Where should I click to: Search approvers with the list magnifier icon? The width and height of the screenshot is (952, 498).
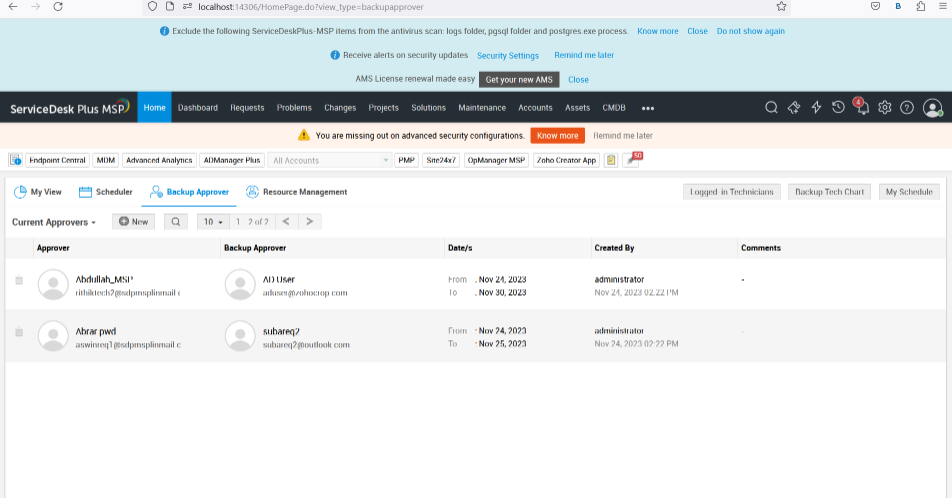174,222
